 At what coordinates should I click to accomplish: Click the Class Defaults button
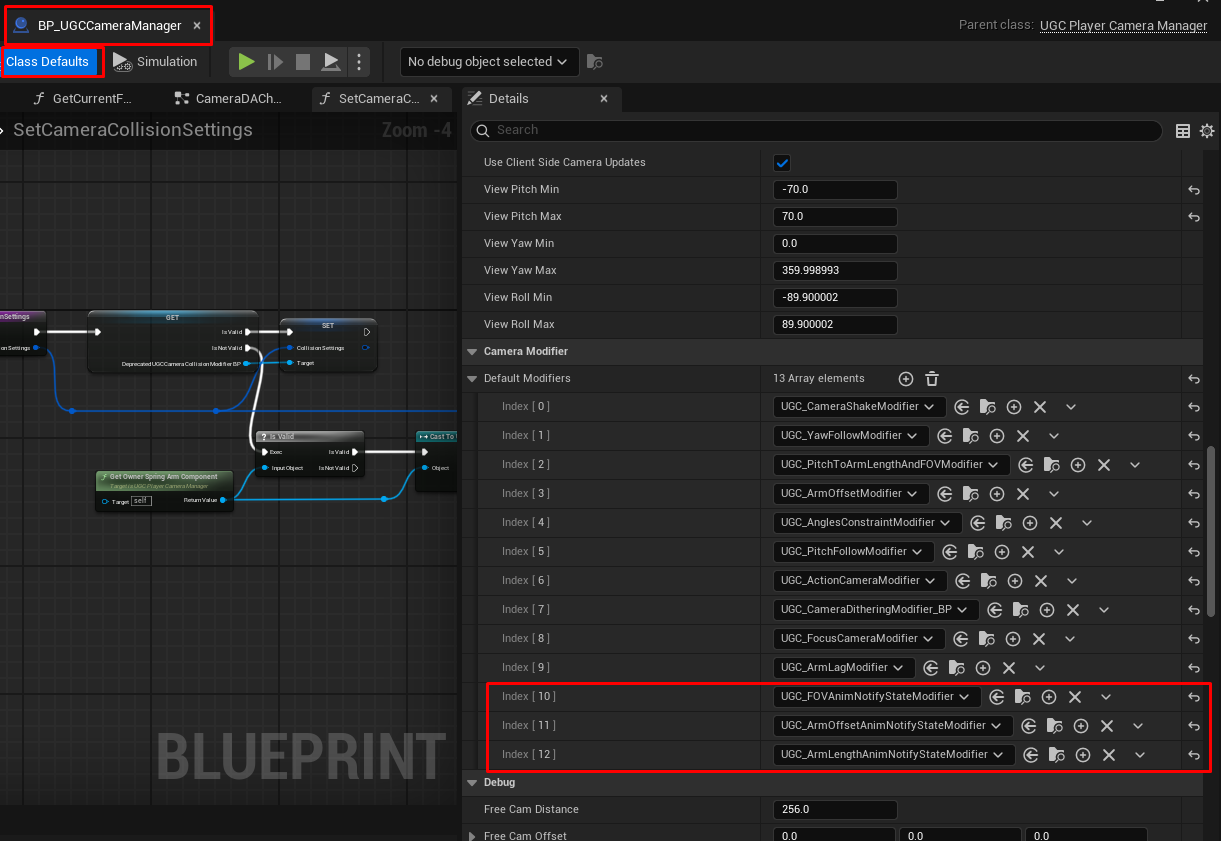[x=48, y=62]
